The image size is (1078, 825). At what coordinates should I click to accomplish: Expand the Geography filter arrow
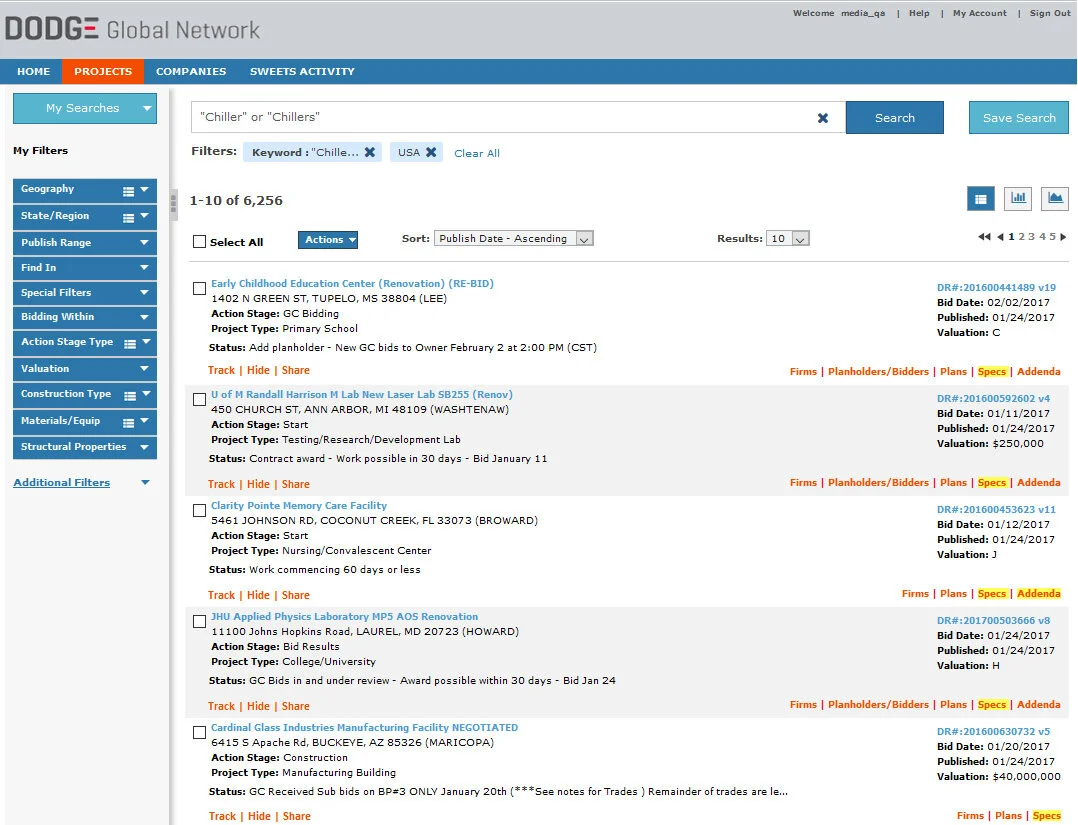pyautogui.click(x=144, y=189)
